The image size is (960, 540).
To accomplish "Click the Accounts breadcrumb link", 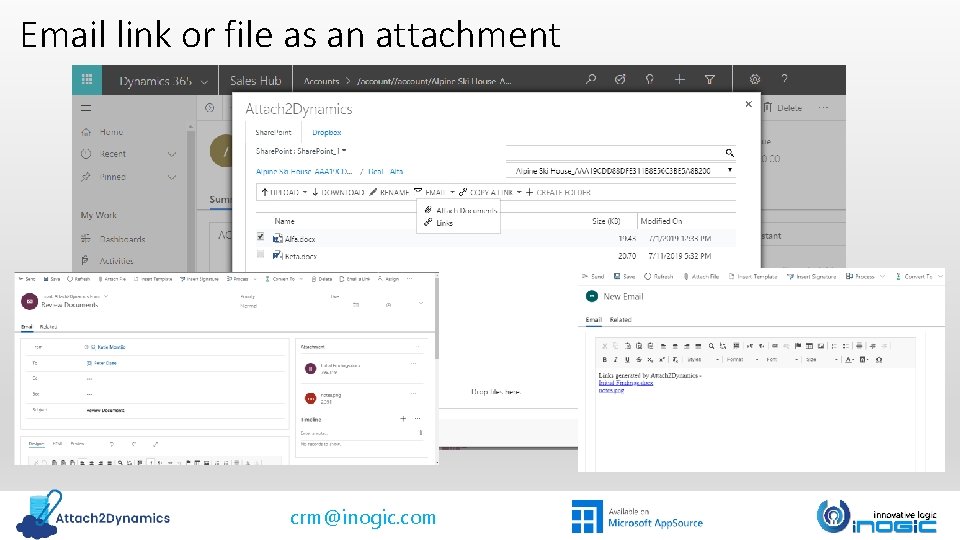I will point(321,81).
